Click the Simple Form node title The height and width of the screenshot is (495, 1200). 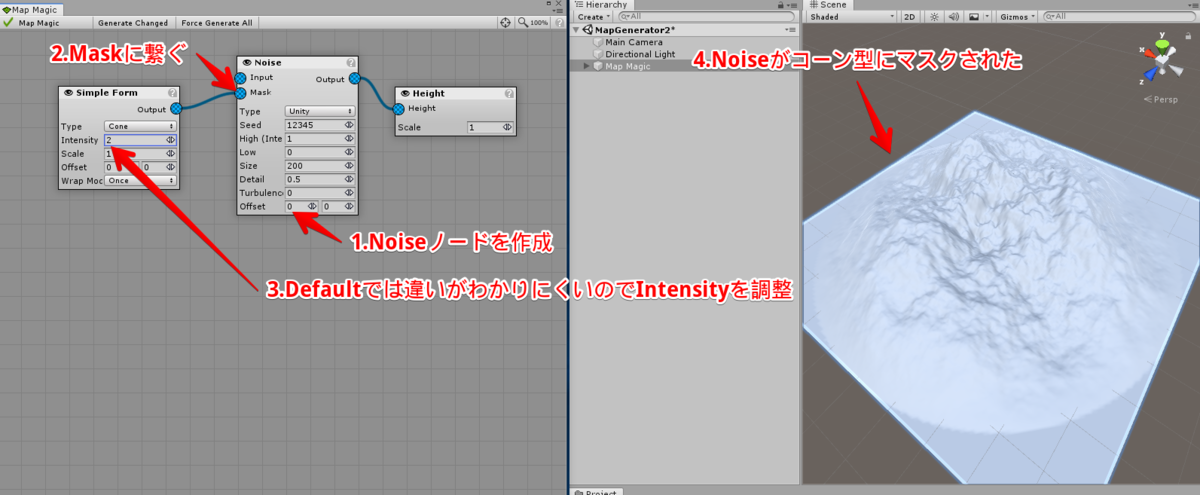[107, 93]
